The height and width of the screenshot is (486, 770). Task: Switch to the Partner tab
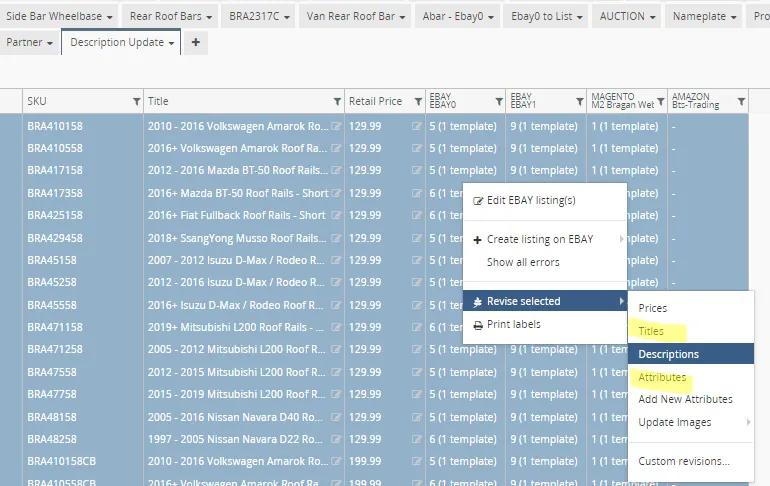[24, 42]
